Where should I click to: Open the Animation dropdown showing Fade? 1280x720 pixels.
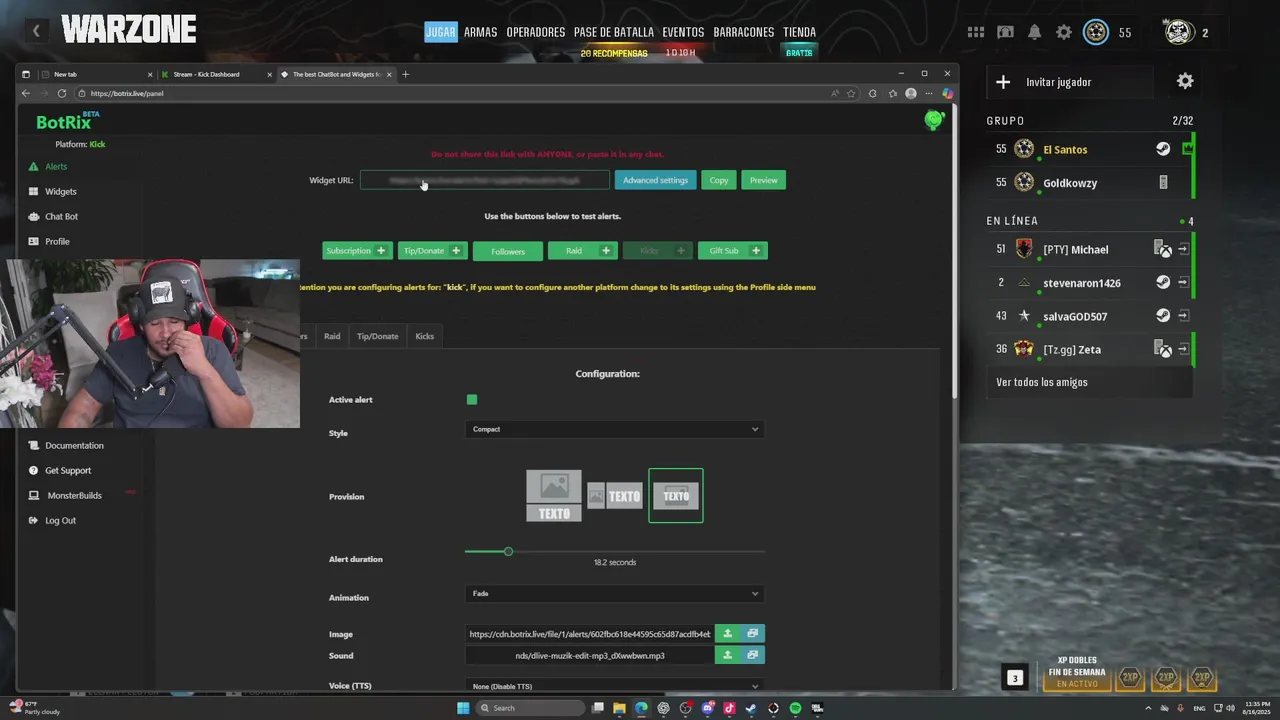click(x=615, y=593)
